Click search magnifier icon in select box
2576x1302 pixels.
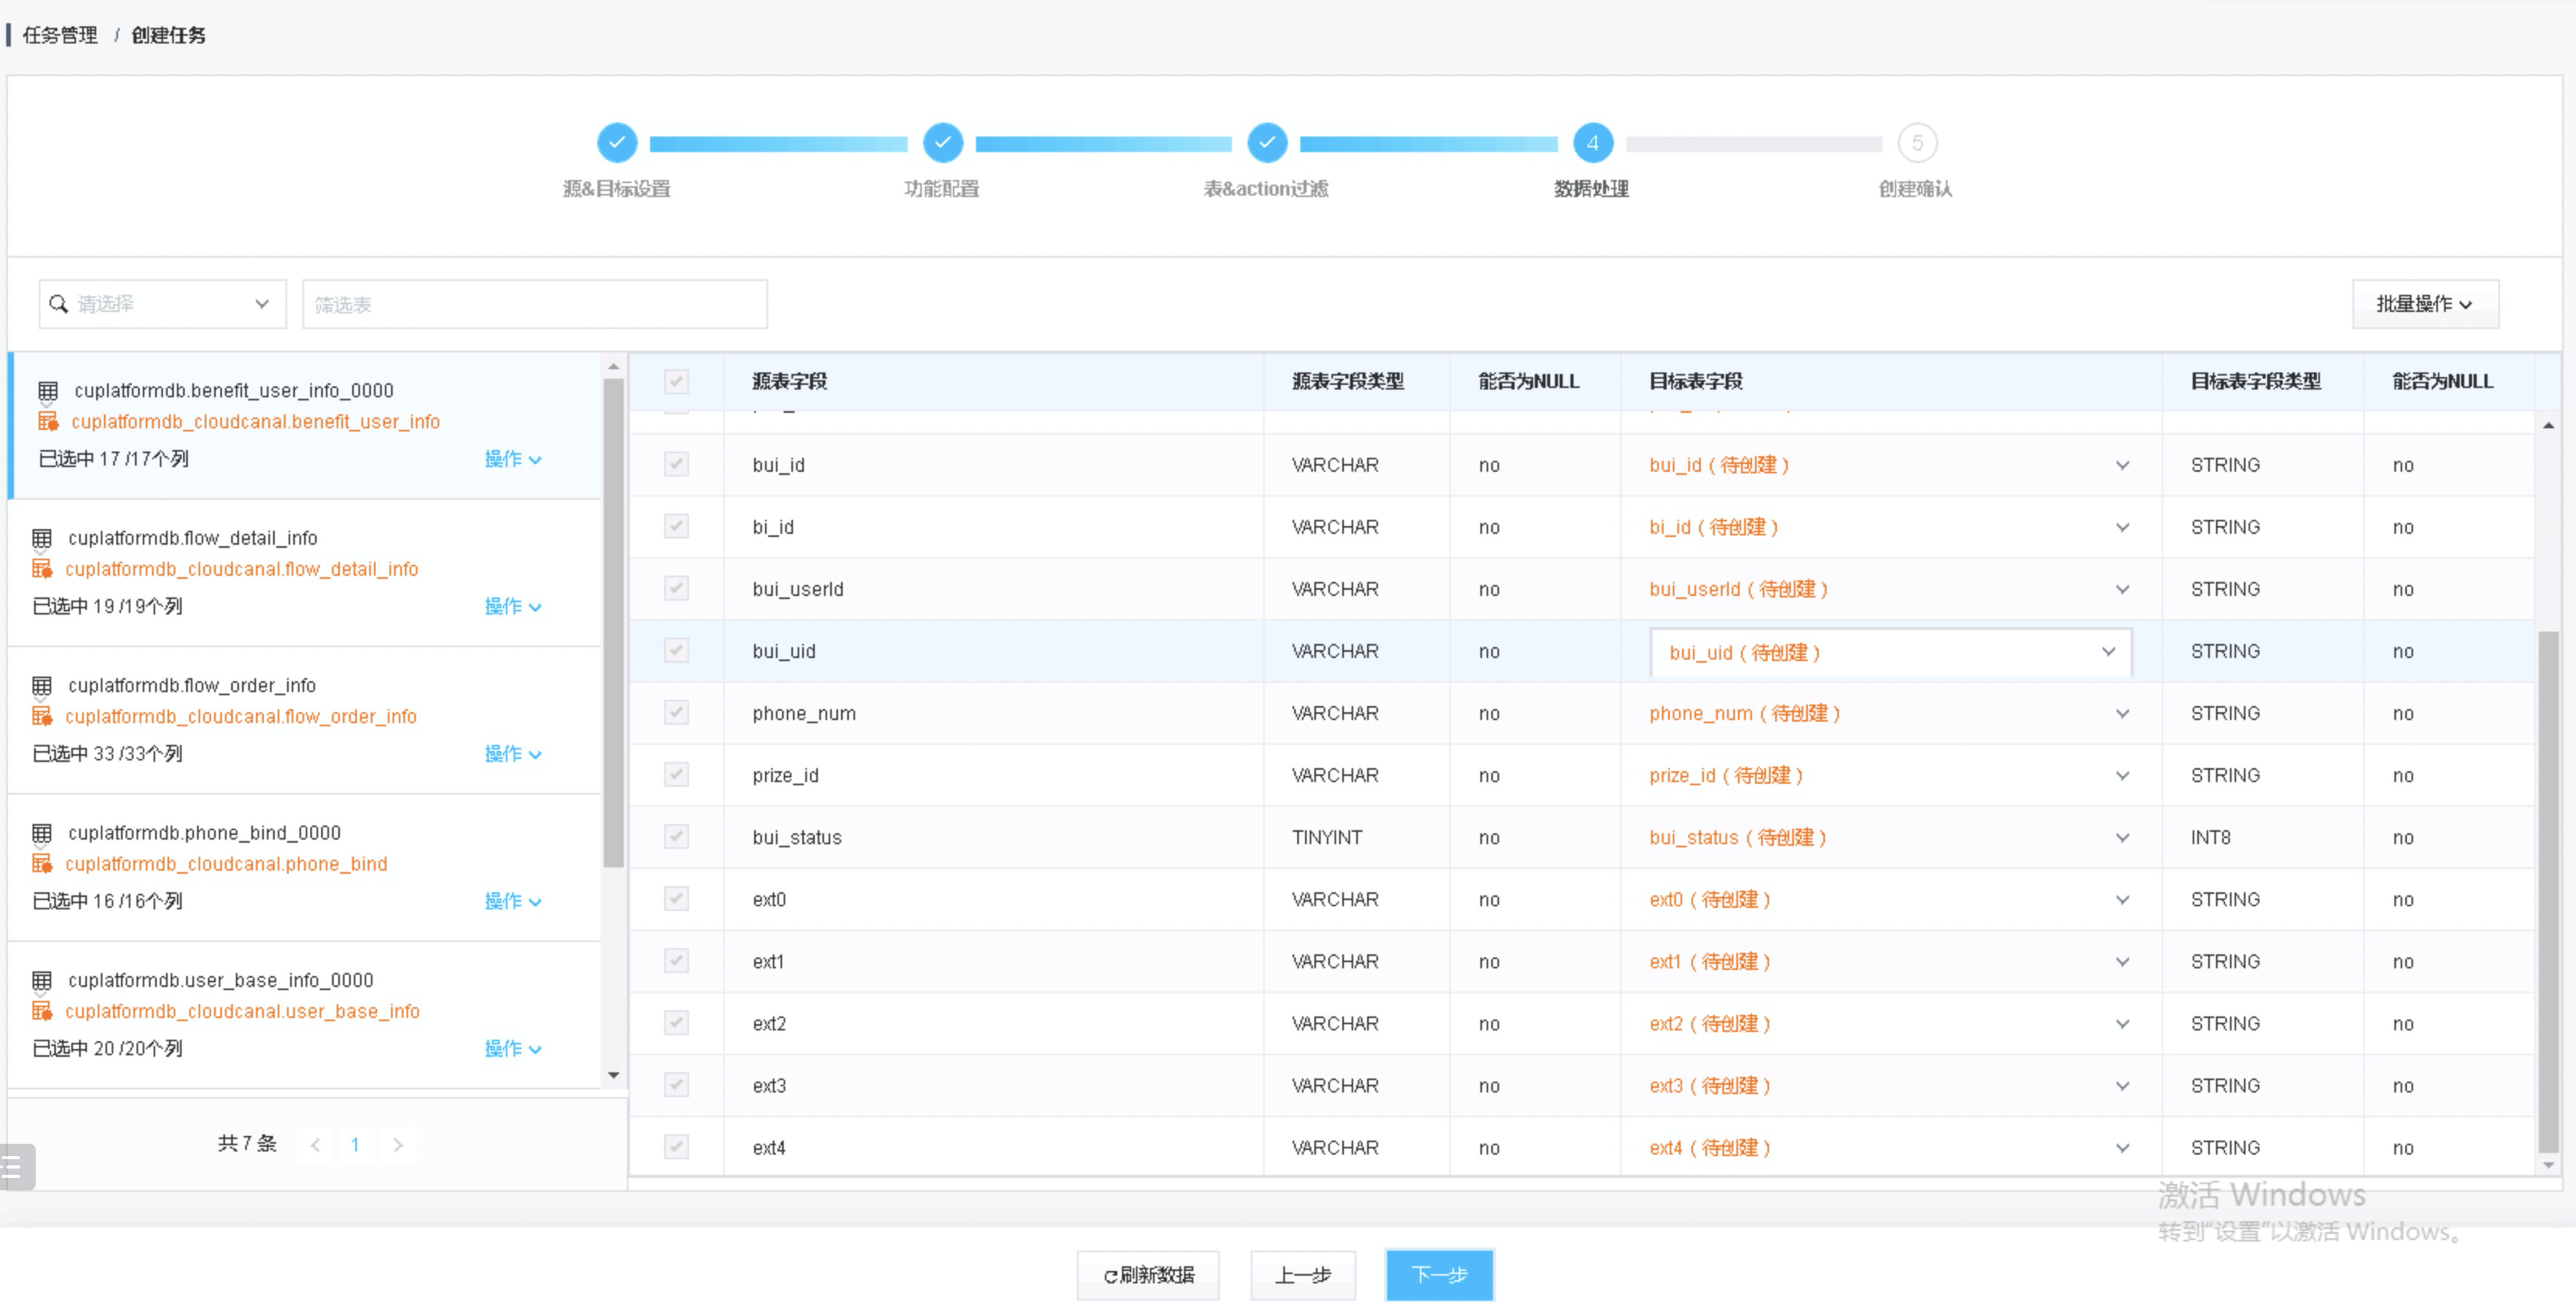[x=59, y=304]
